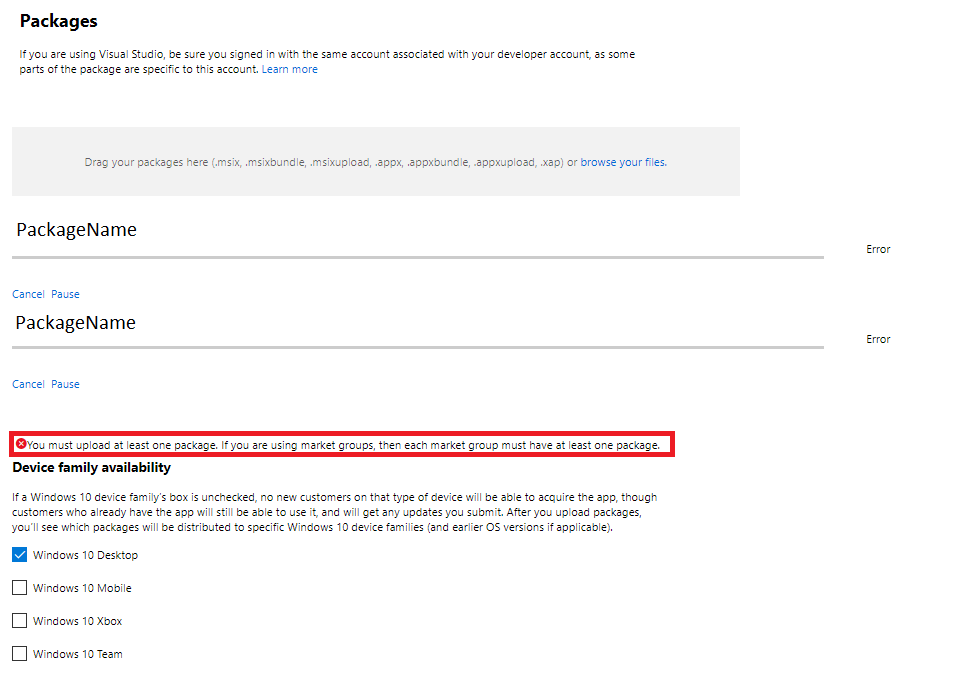
Task: Click the Device family availability heading
Action: pyautogui.click(x=91, y=467)
